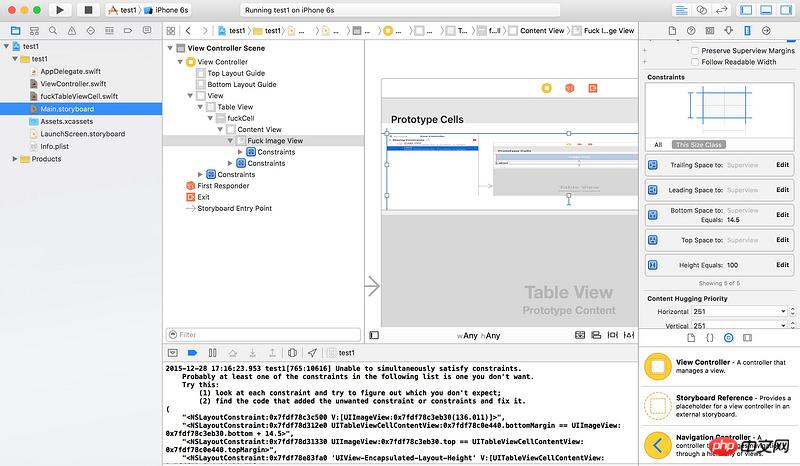The height and width of the screenshot is (466, 800).
Task: Enable Preserve Superview Margins checkbox
Action: (695, 50)
